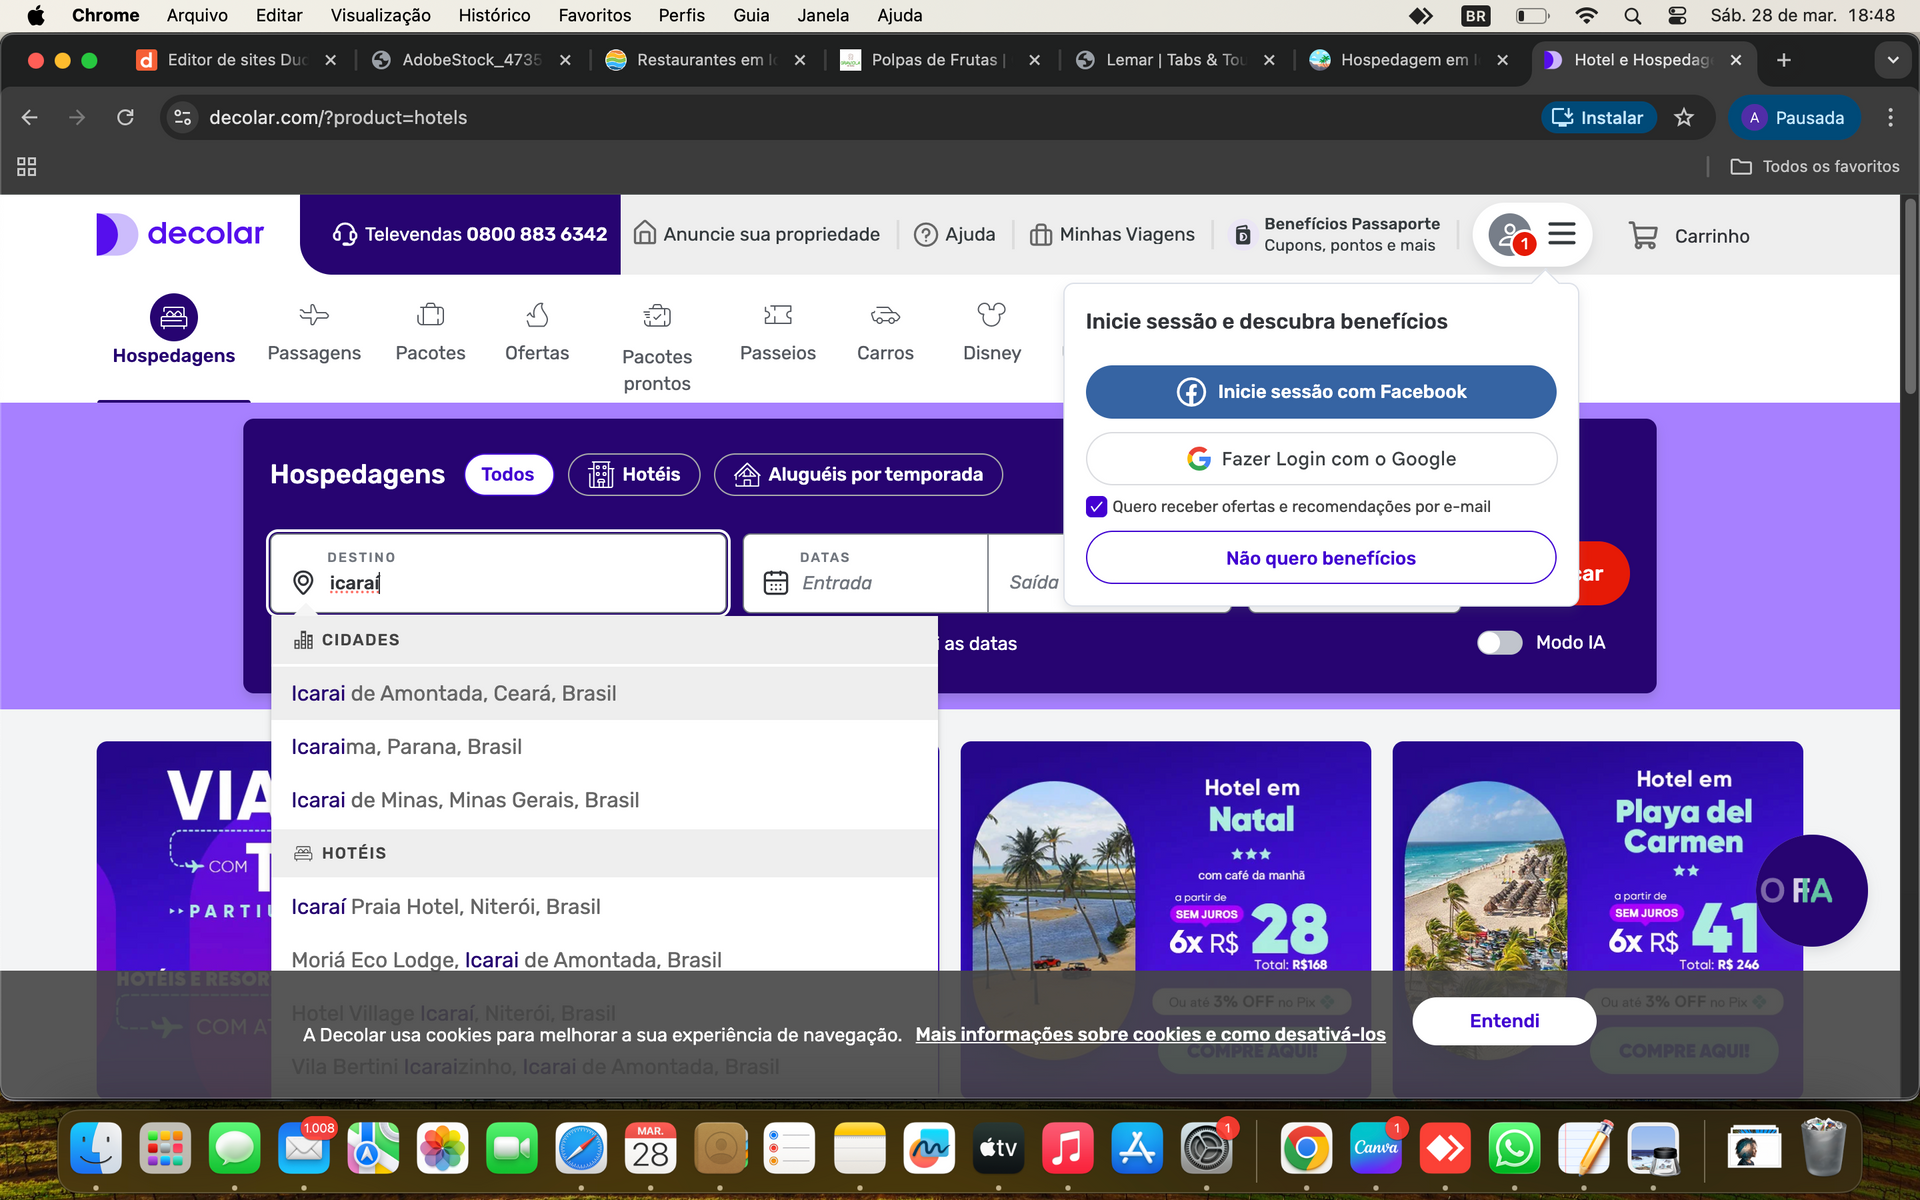Uncheck receber ofertas por e-mail
1920x1200 pixels.
coord(1096,506)
